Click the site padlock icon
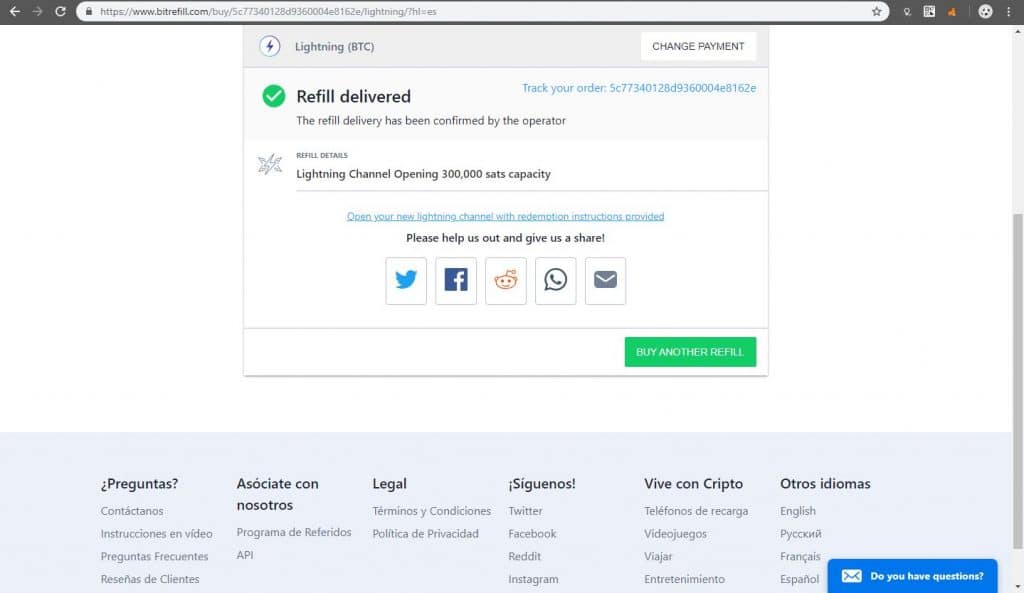 coord(88,11)
